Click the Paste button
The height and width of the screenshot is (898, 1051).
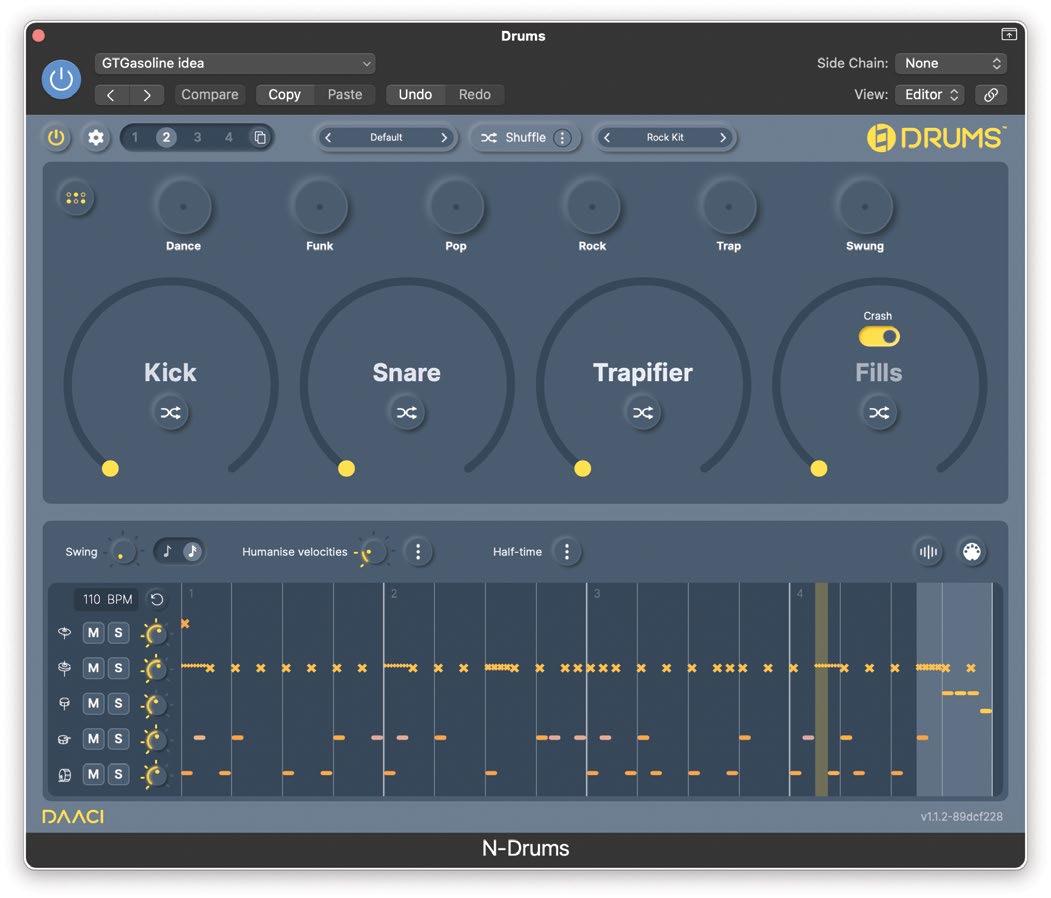[x=345, y=94]
